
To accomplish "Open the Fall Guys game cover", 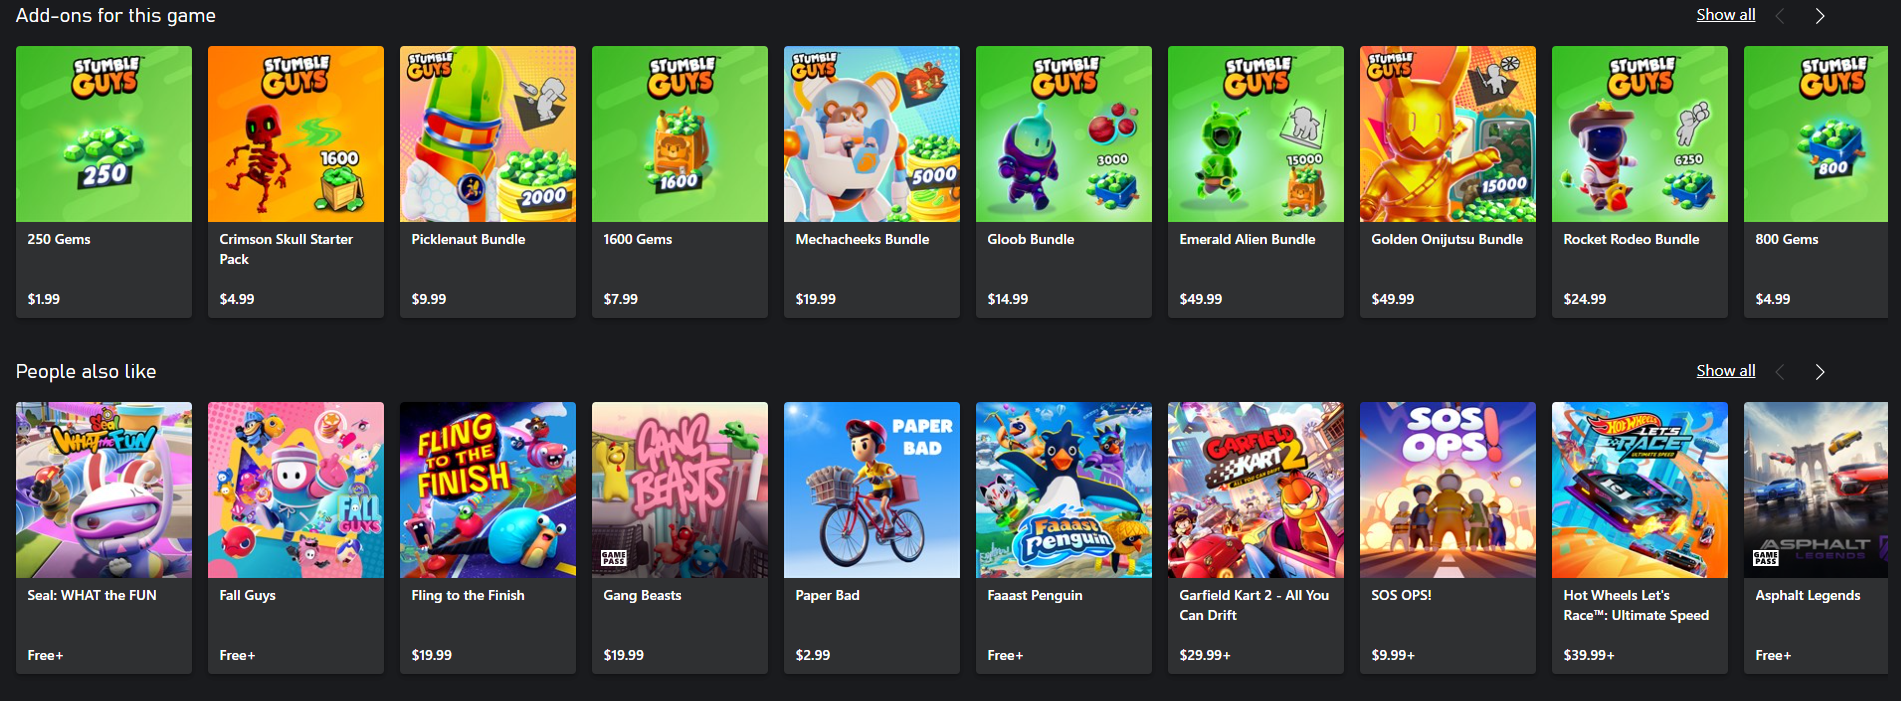I will point(296,490).
